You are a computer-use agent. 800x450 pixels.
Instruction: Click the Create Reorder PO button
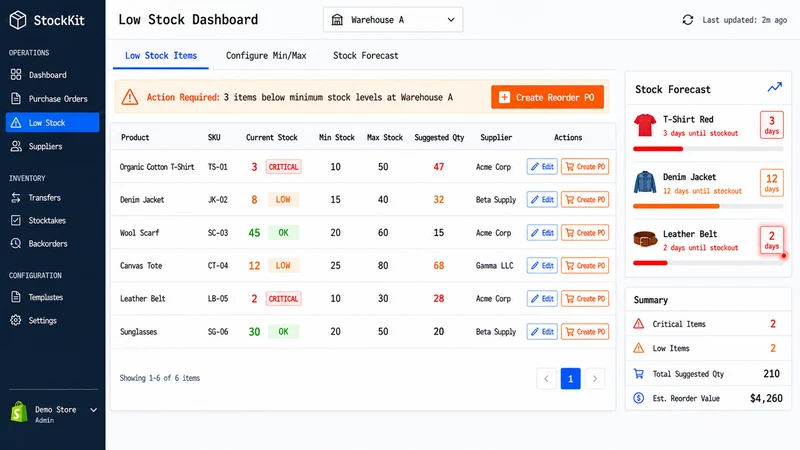[x=547, y=97]
